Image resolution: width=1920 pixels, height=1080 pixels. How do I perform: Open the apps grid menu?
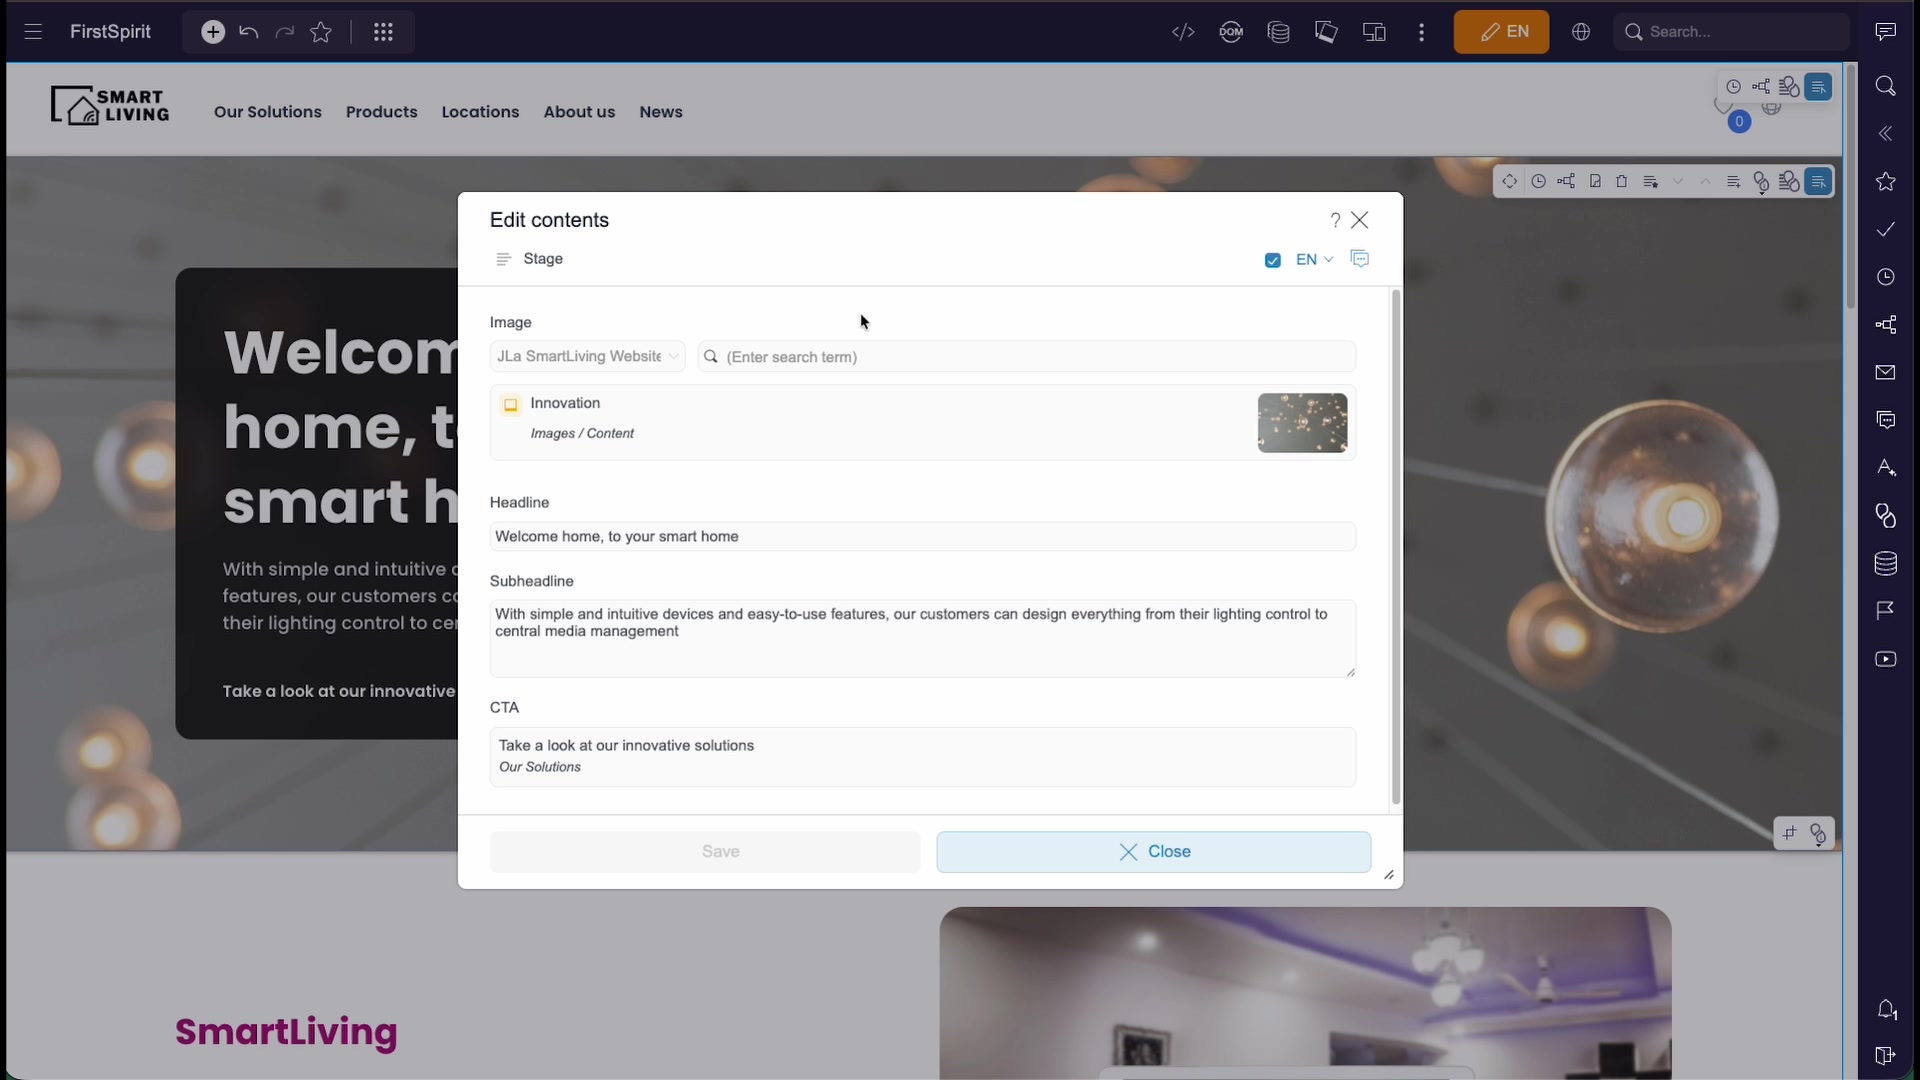coord(383,32)
